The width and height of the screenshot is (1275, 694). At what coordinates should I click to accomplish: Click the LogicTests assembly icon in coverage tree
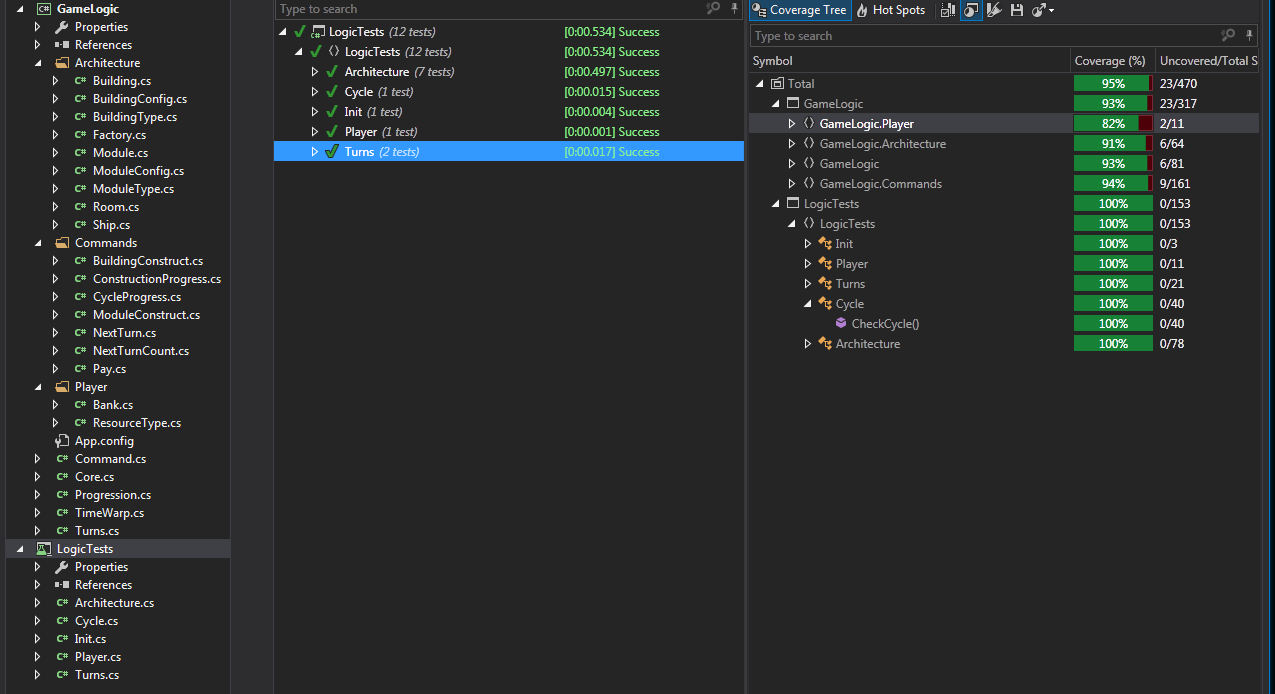[793, 203]
